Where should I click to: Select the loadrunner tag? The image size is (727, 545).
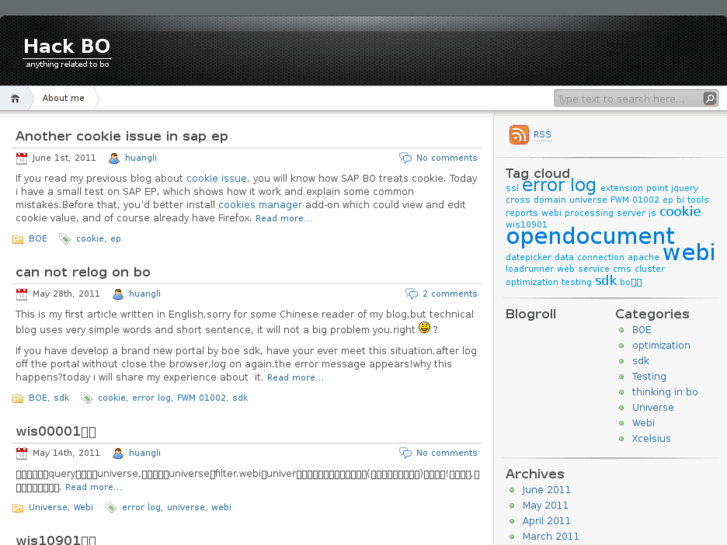coord(529,269)
